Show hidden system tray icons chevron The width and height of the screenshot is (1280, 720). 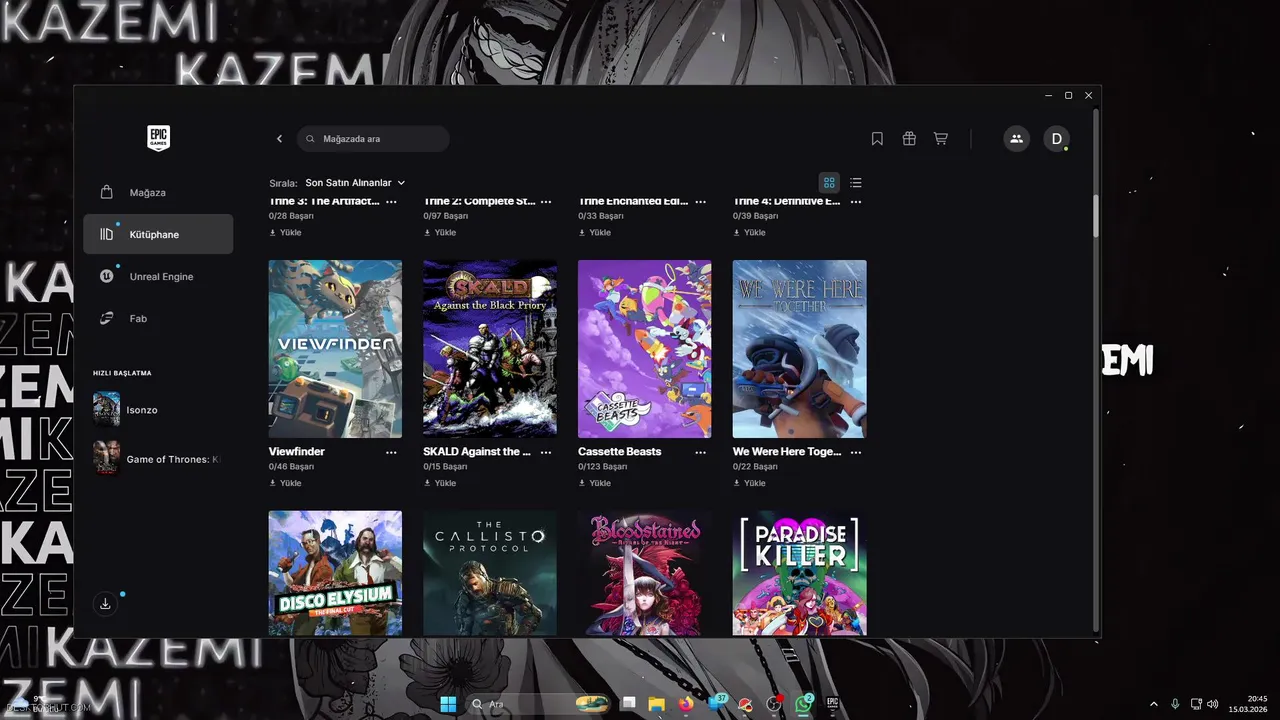[1153, 704]
